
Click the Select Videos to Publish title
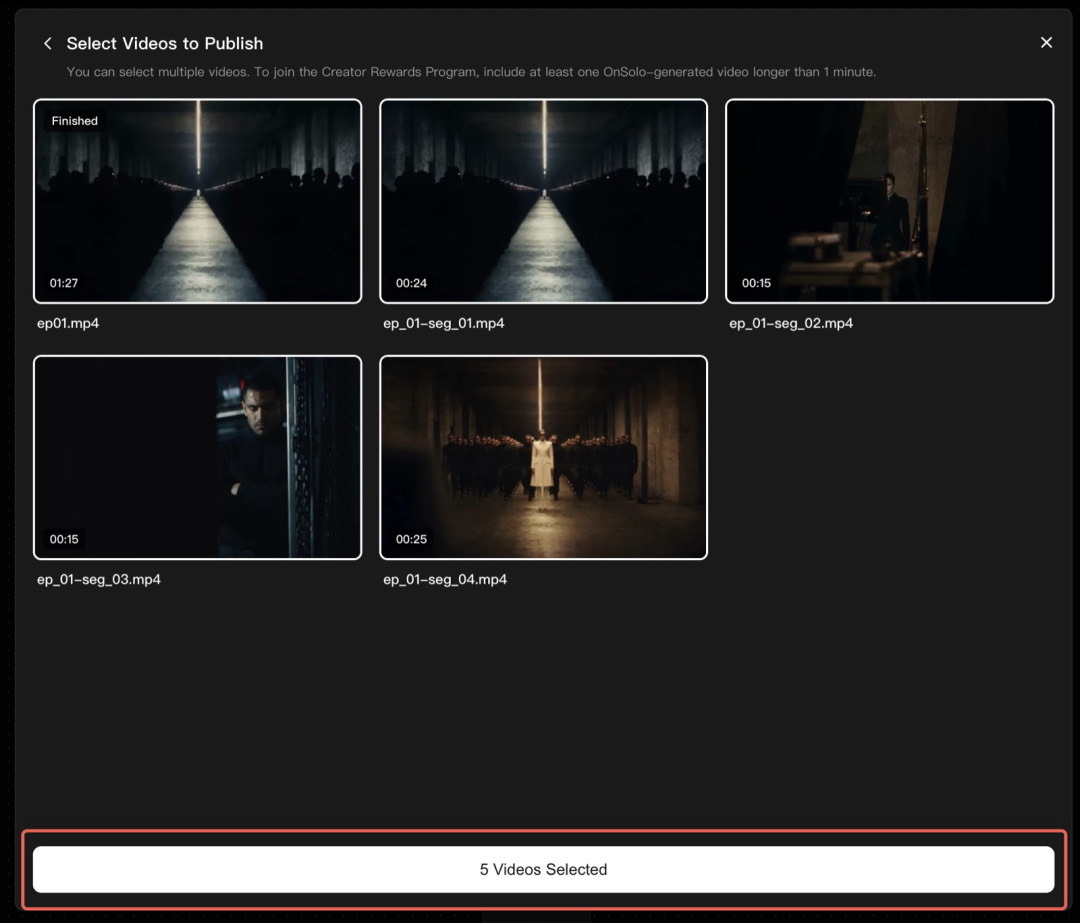[x=165, y=43]
